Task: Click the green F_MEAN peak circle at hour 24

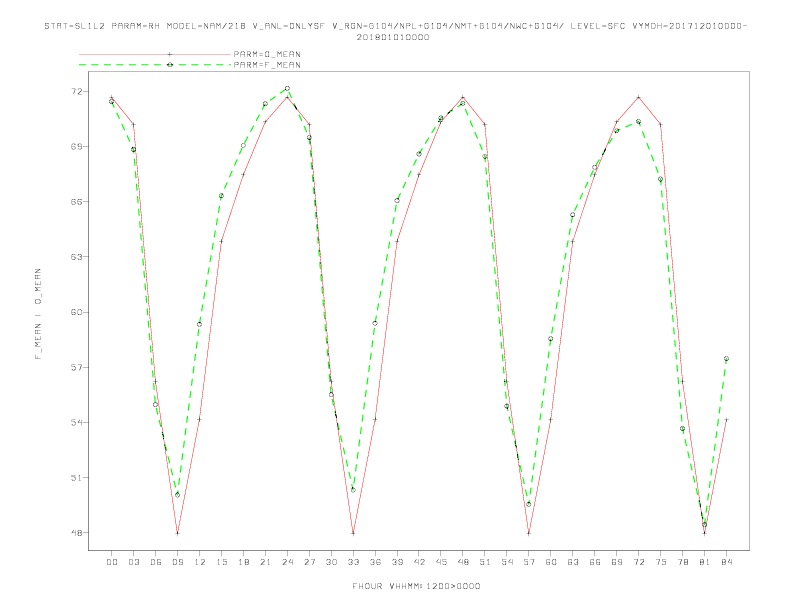Action: (x=287, y=88)
